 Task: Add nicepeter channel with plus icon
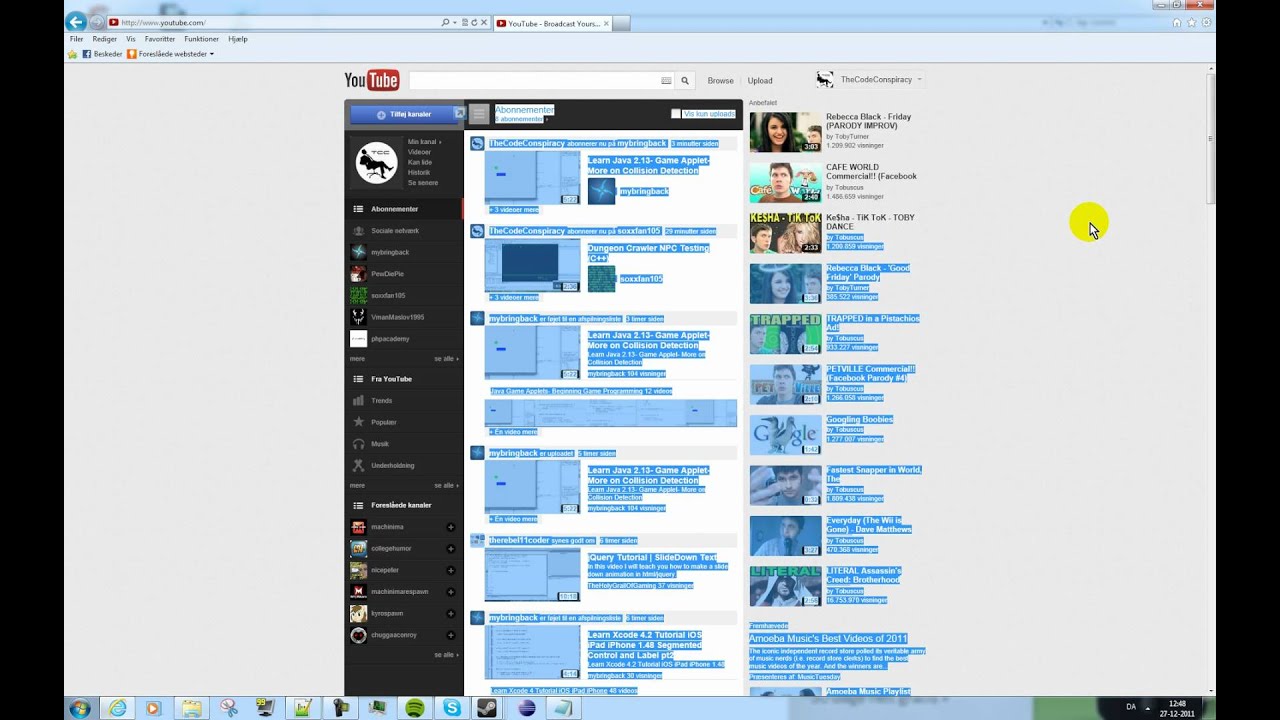451,570
